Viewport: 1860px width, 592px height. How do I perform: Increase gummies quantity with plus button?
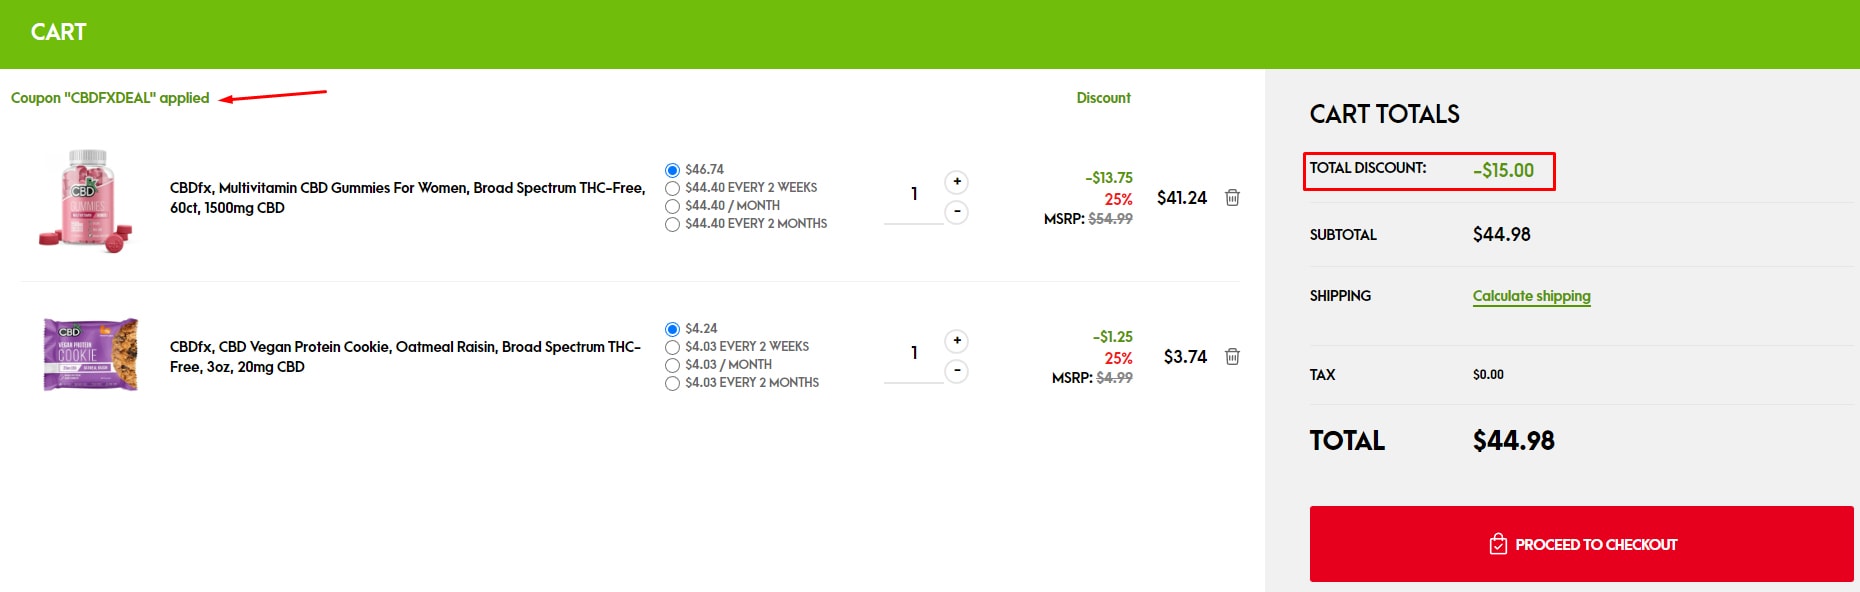(957, 182)
